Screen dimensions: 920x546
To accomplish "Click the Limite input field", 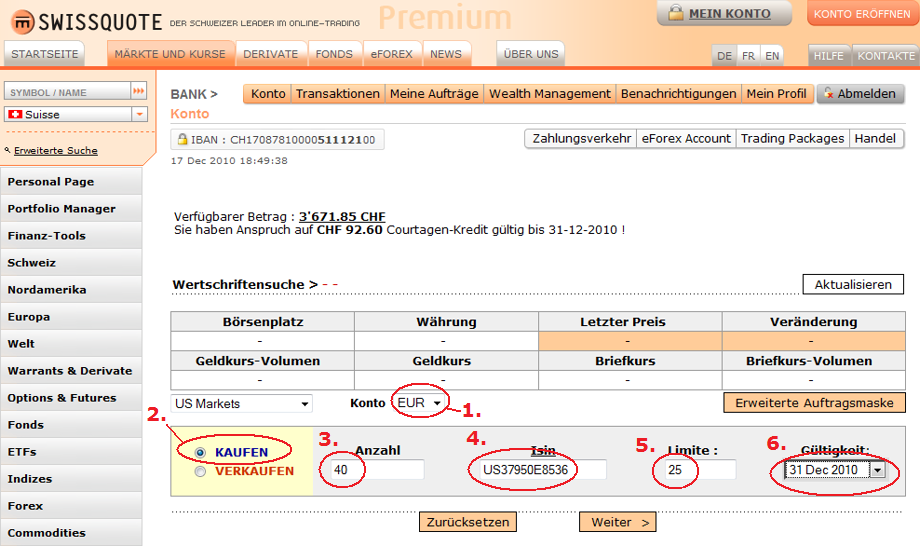I will point(701,470).
